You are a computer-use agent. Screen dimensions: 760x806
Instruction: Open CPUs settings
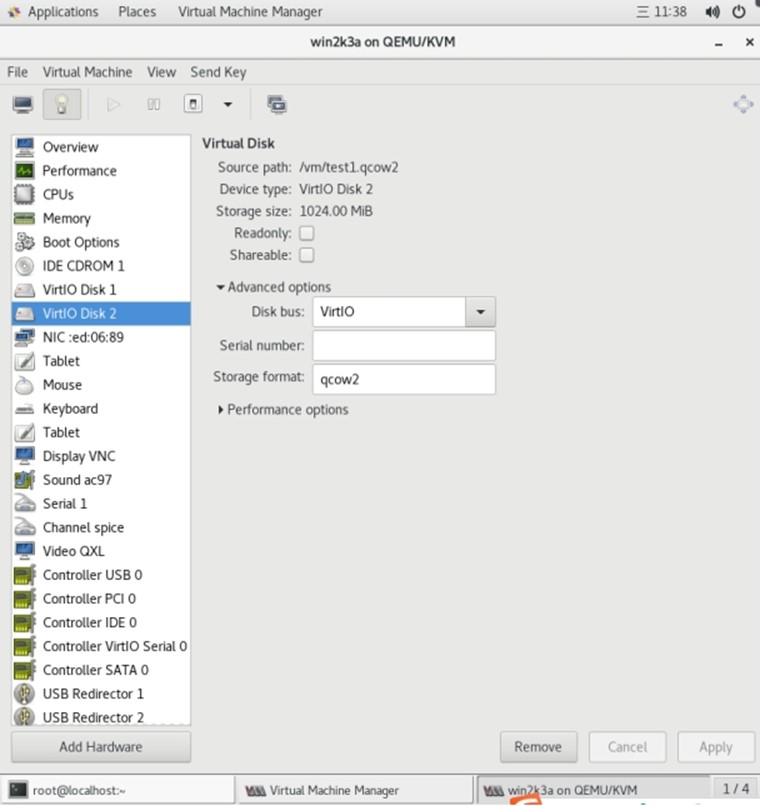click(x=101, y=194)
